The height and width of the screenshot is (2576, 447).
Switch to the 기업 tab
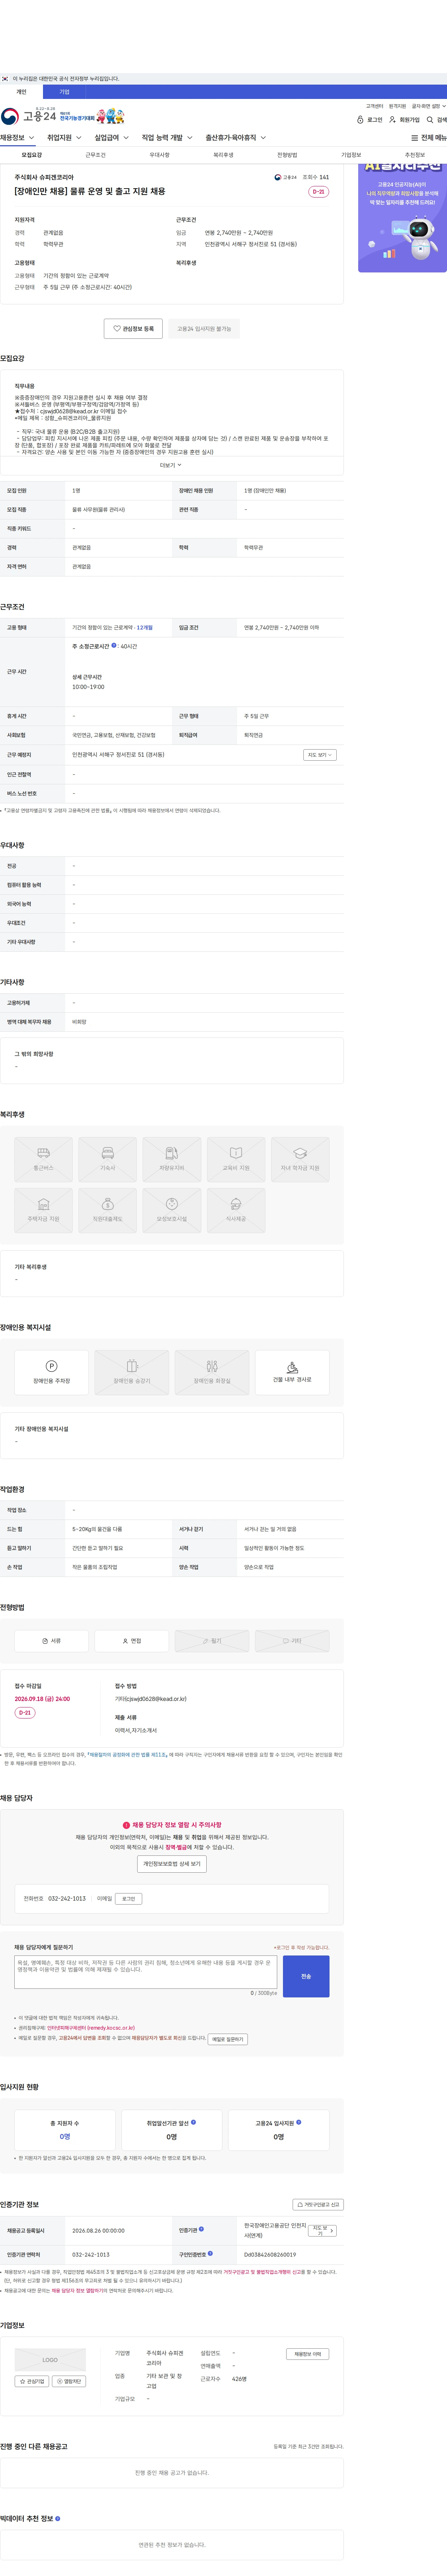tap(64, 92)
